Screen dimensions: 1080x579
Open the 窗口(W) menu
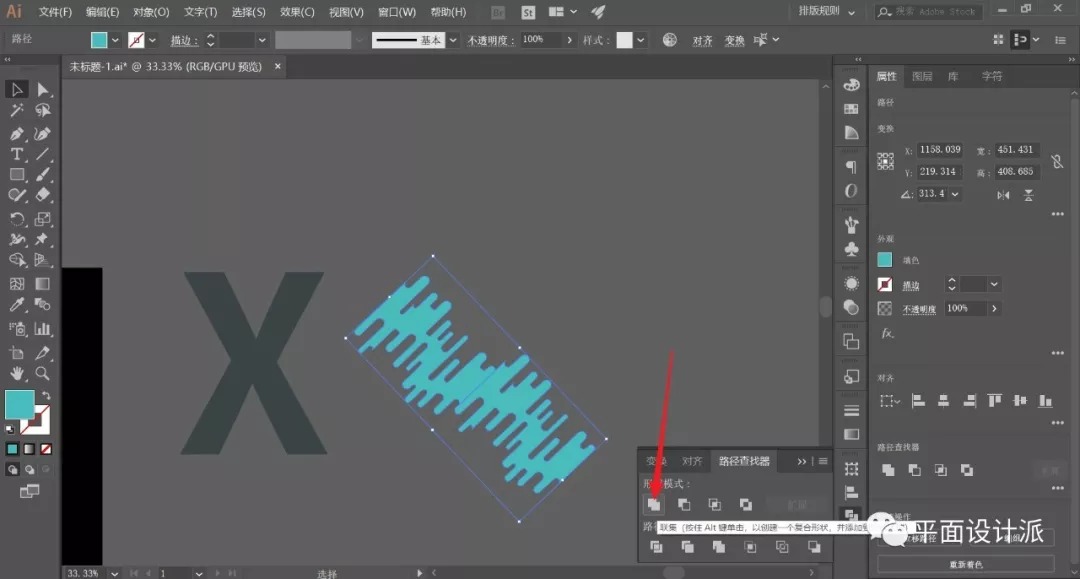pos(397,12)
